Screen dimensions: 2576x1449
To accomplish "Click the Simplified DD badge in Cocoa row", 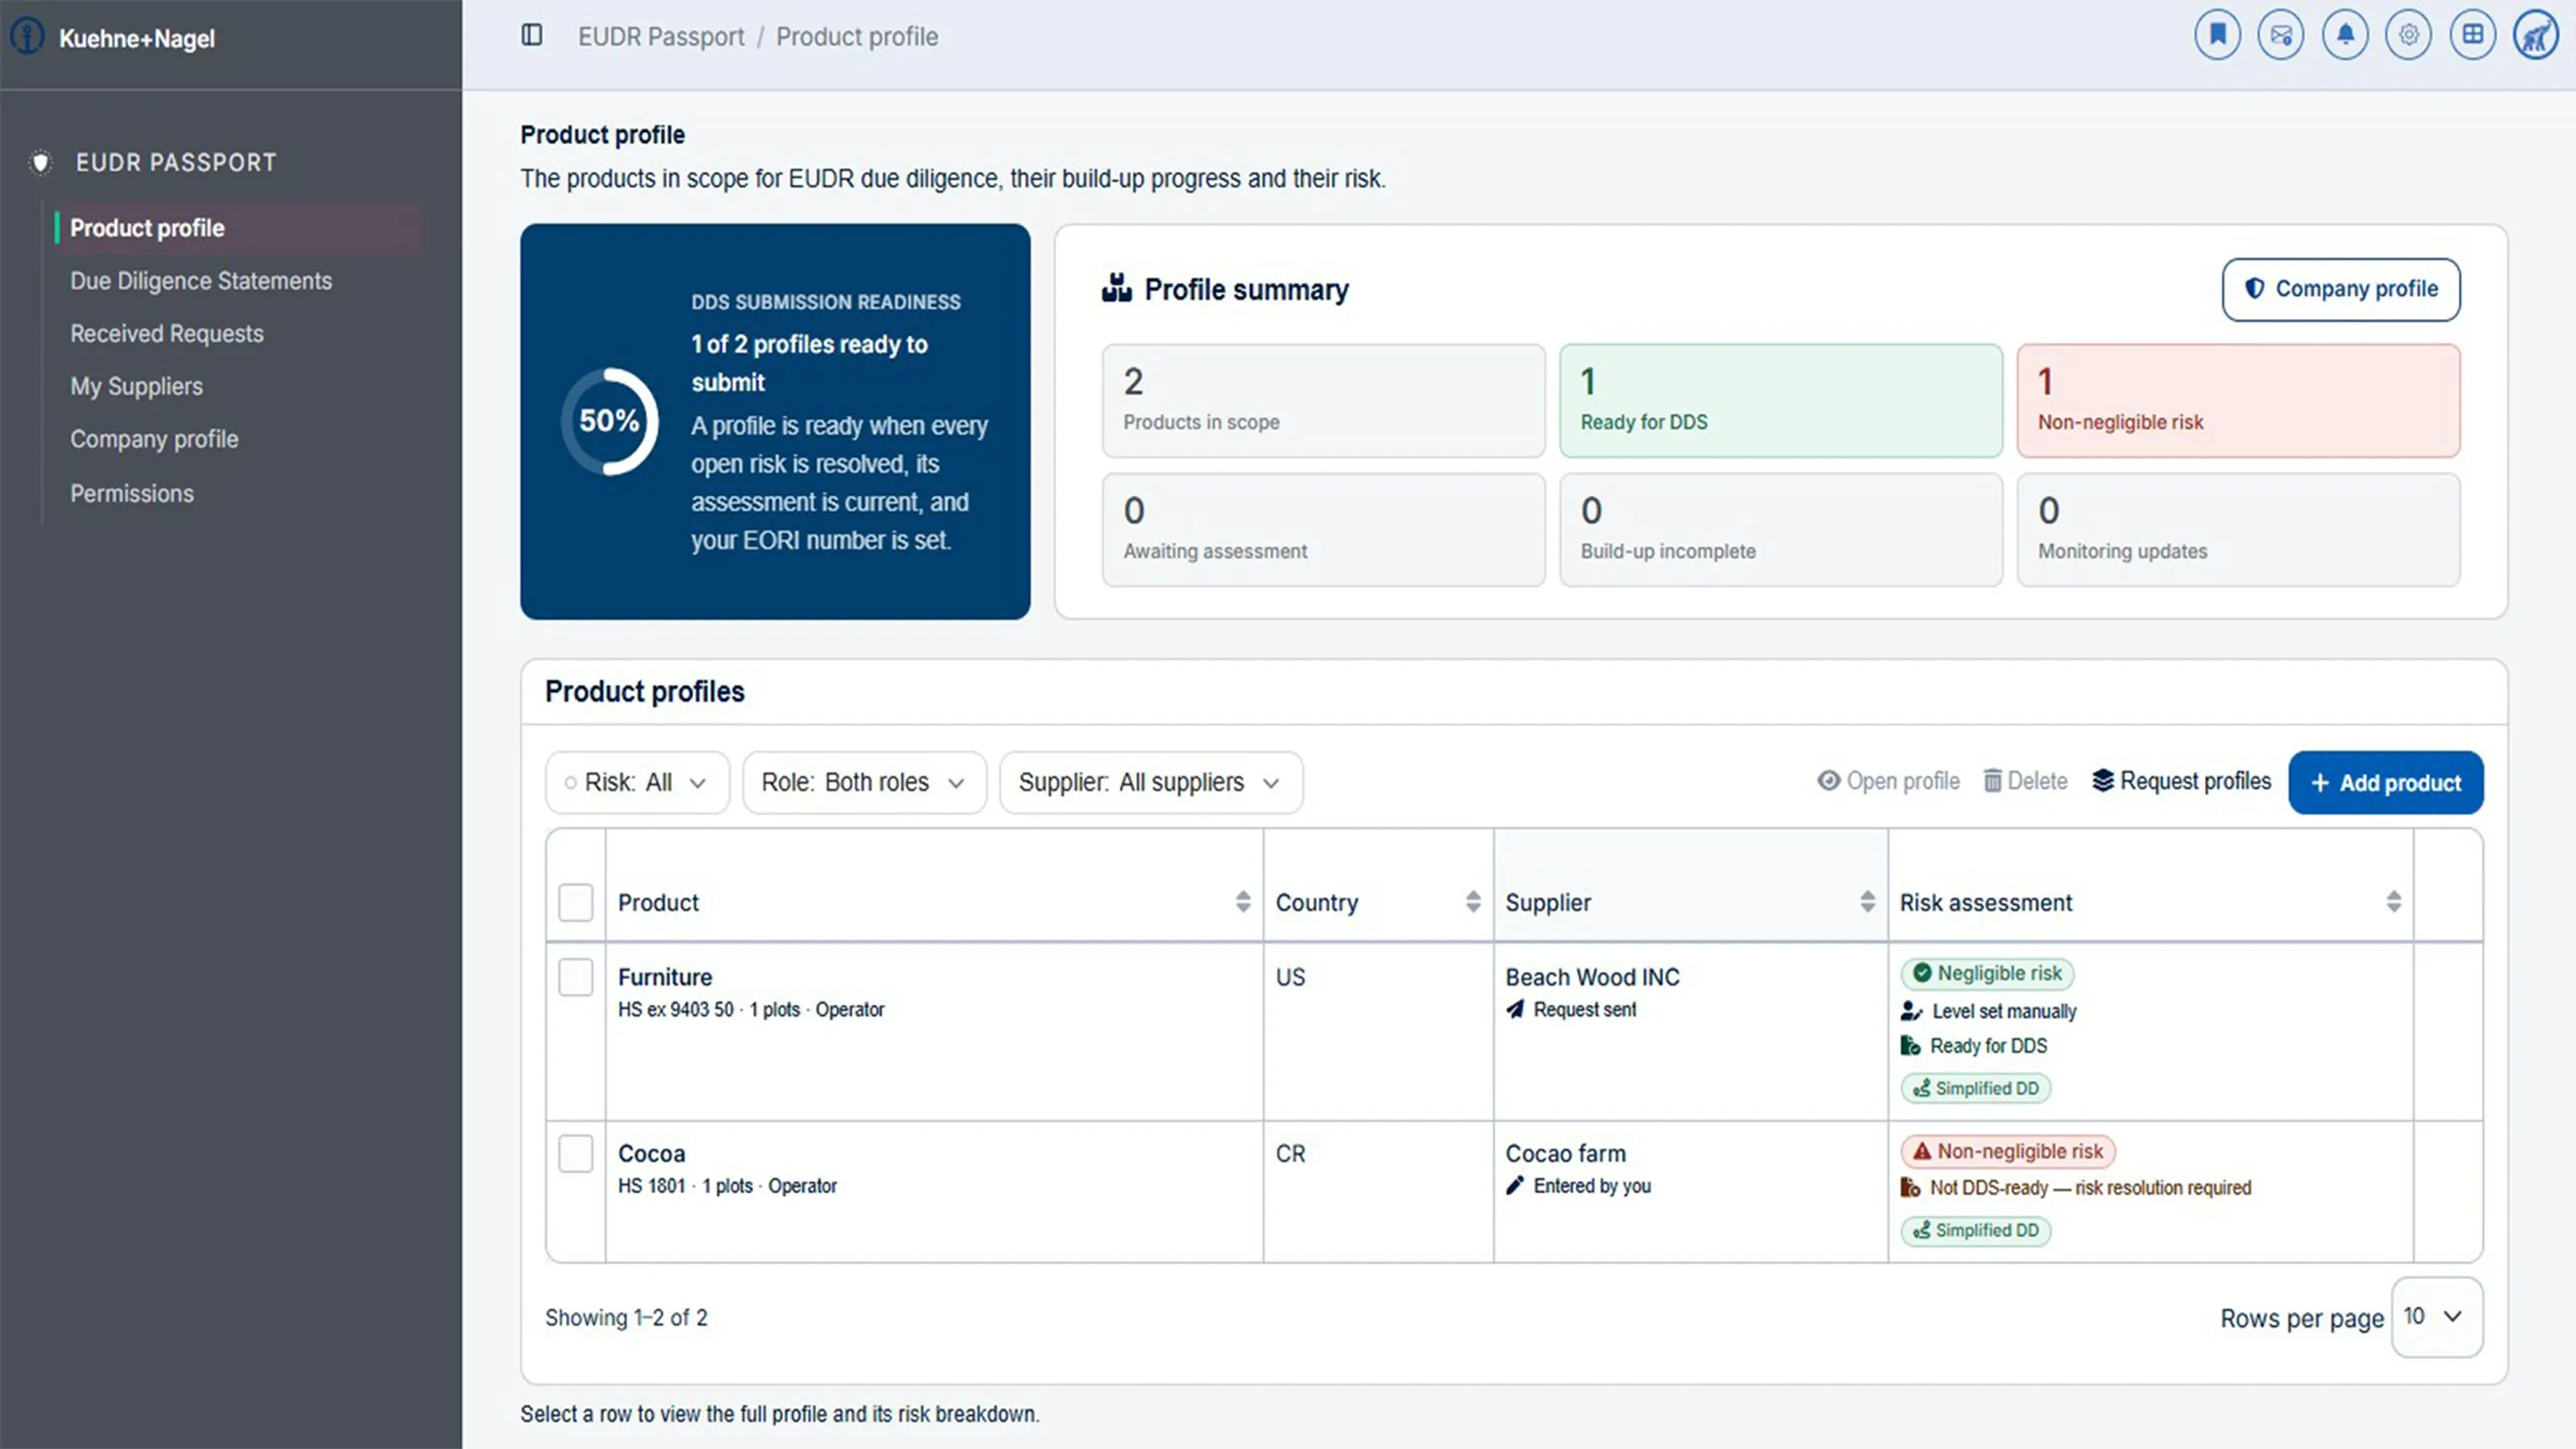I will tap(1975, 1230).
